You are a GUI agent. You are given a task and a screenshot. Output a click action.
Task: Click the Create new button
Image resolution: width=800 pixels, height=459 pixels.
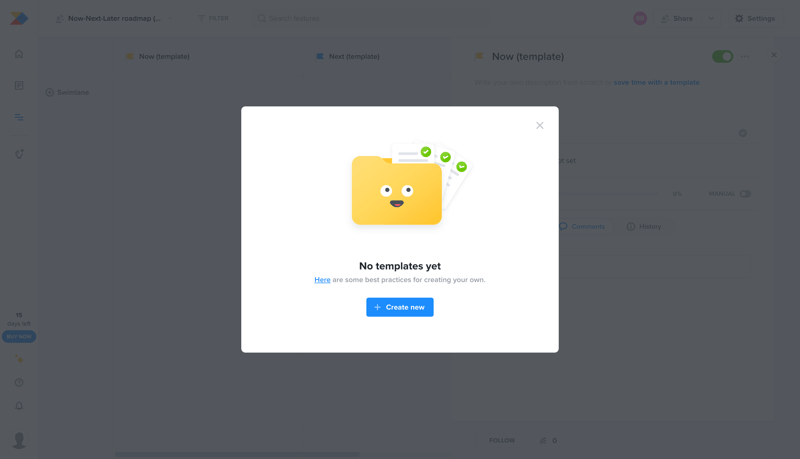[399, 307]
